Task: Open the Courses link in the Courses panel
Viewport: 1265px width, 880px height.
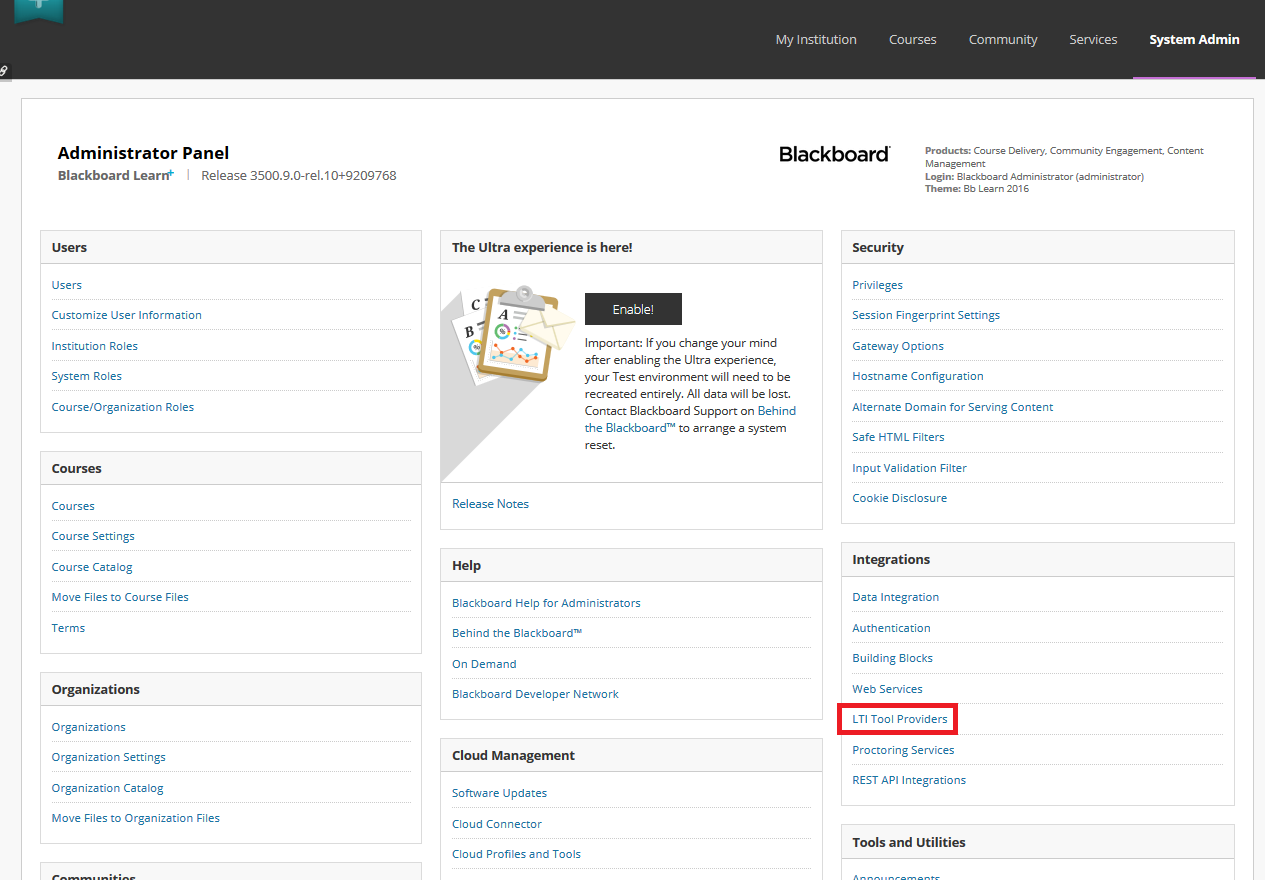Action: point(73,506)
